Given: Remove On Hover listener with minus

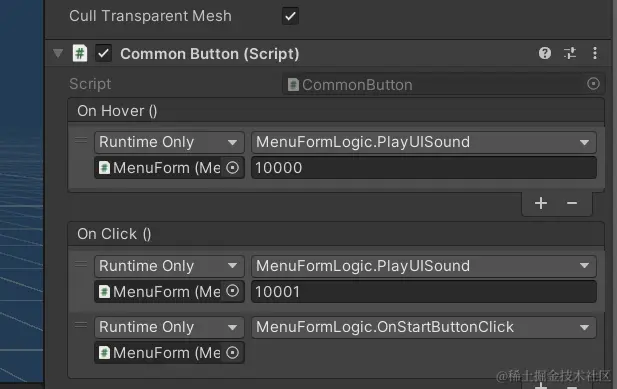Looking at the screenshot, I should click(572, 203).
